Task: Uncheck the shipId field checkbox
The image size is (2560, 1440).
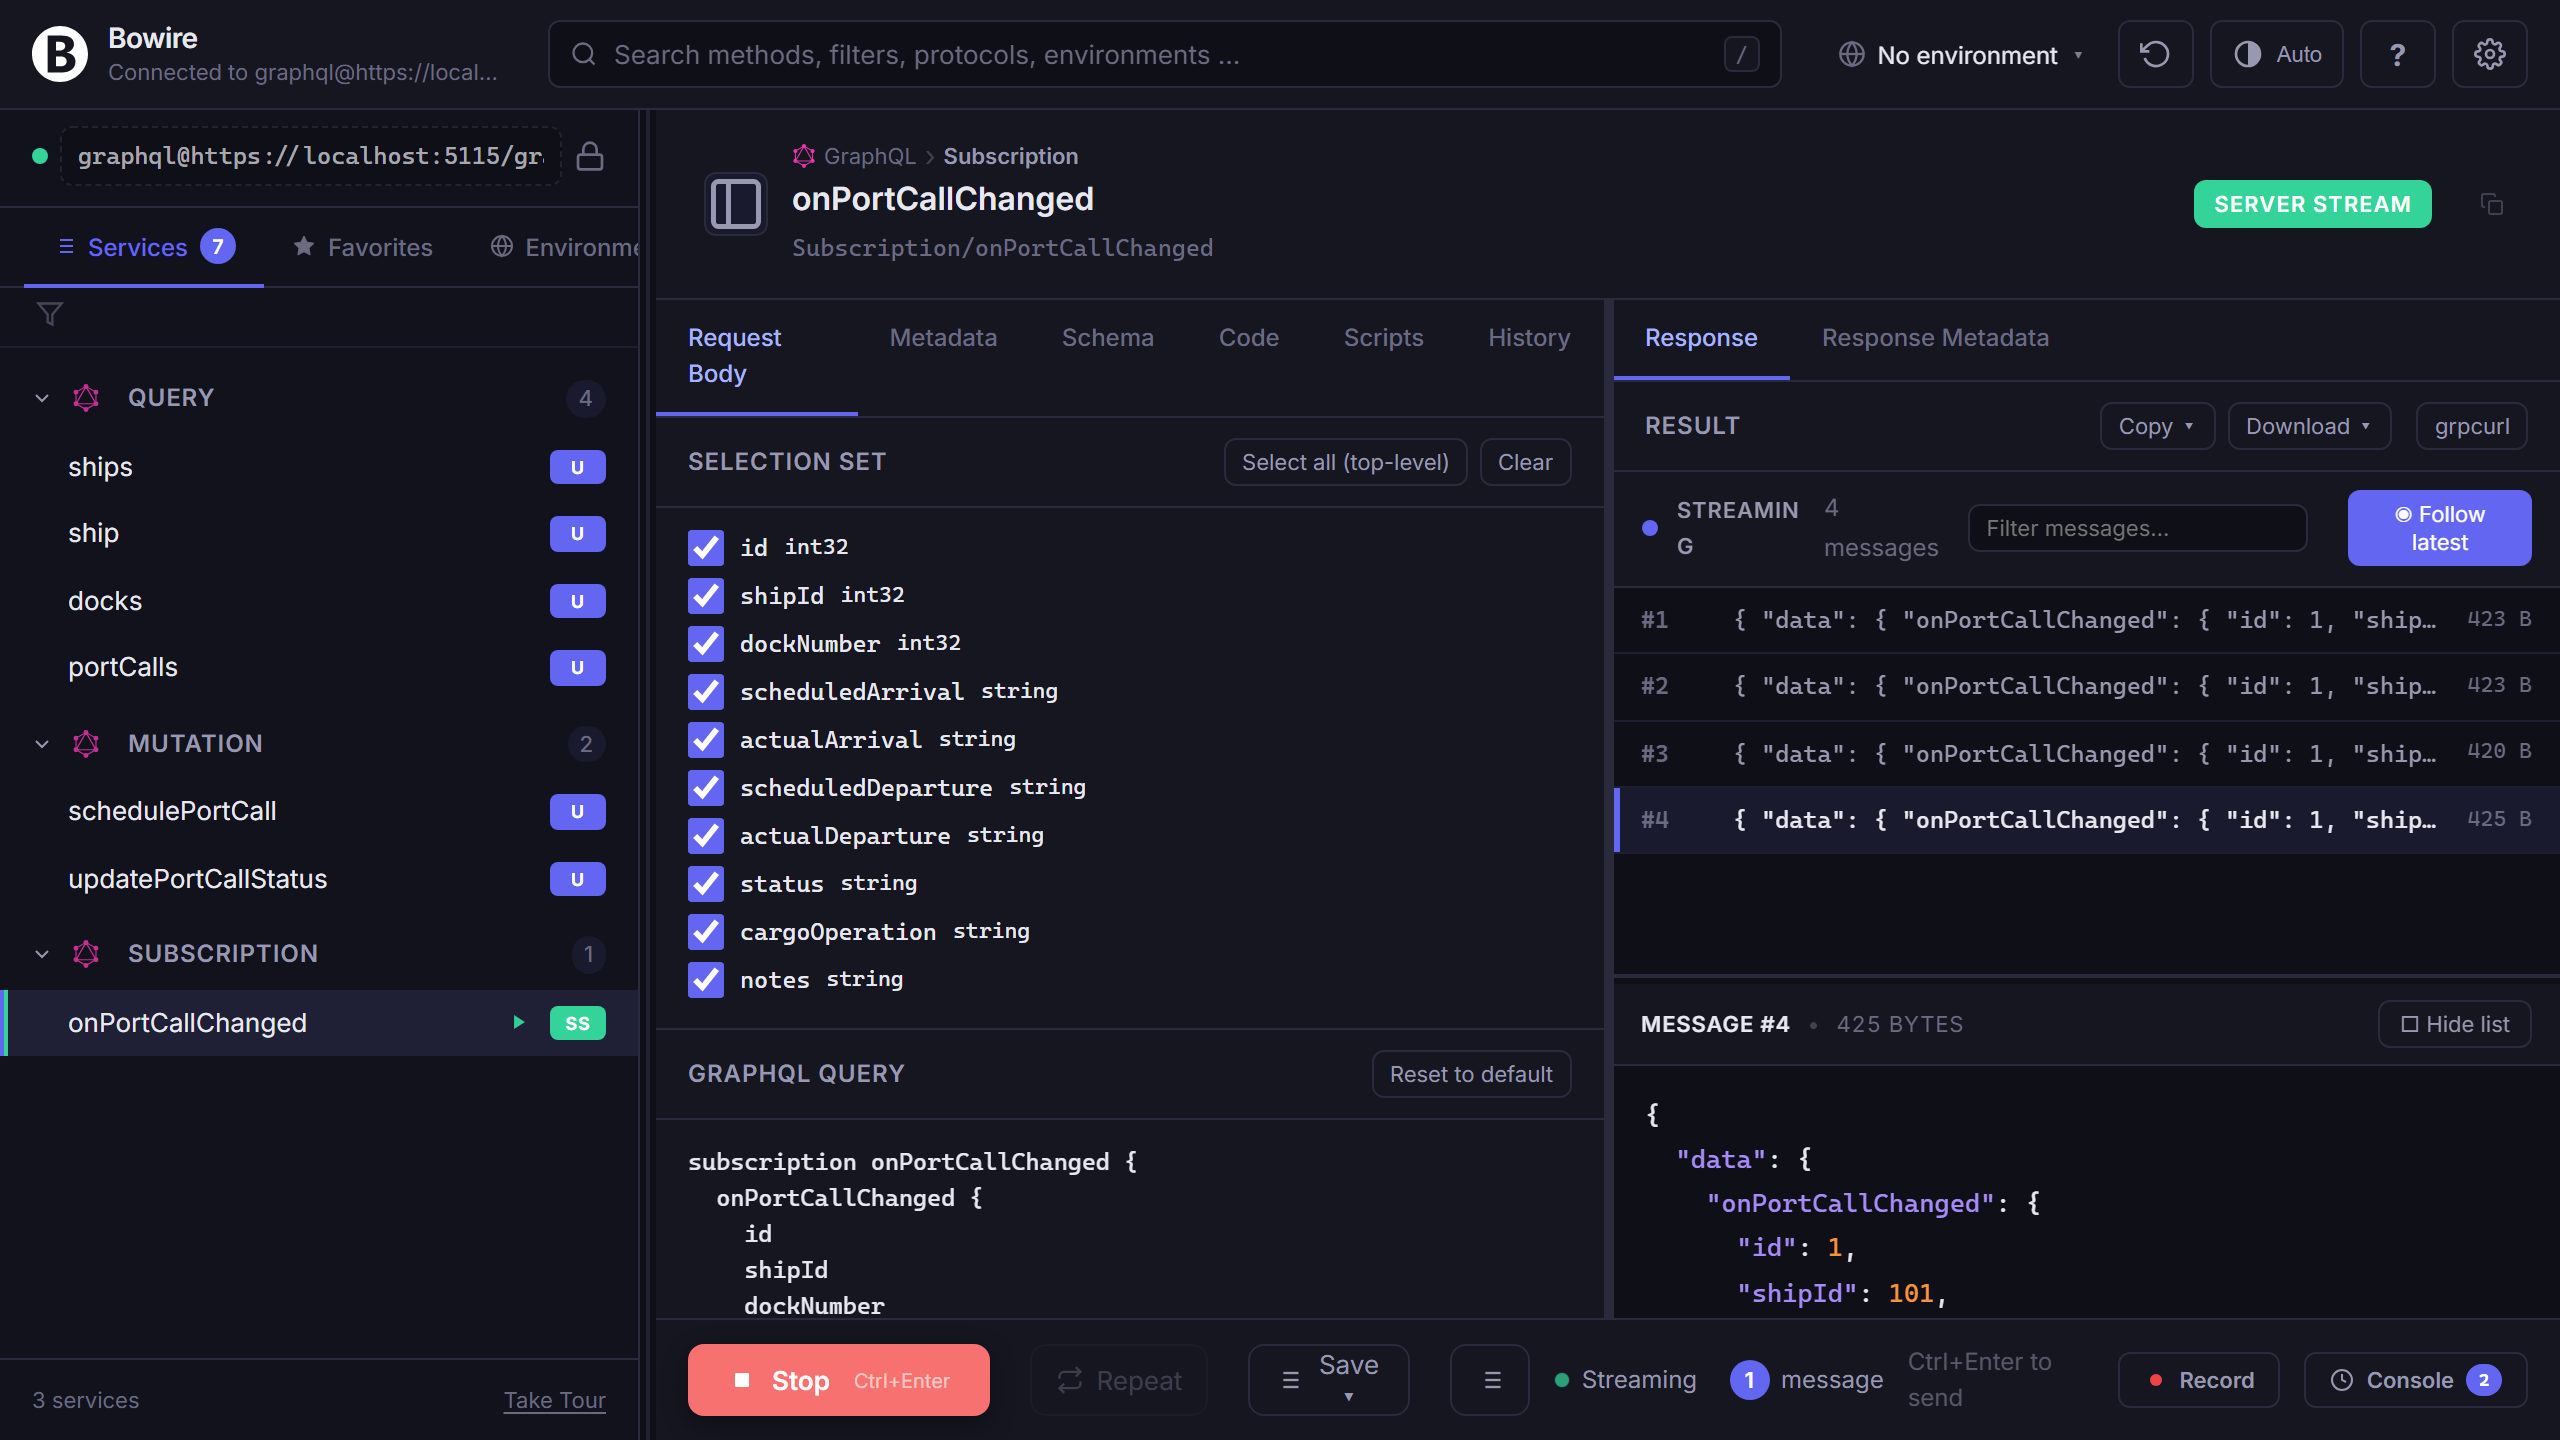Action: [705, 595]
